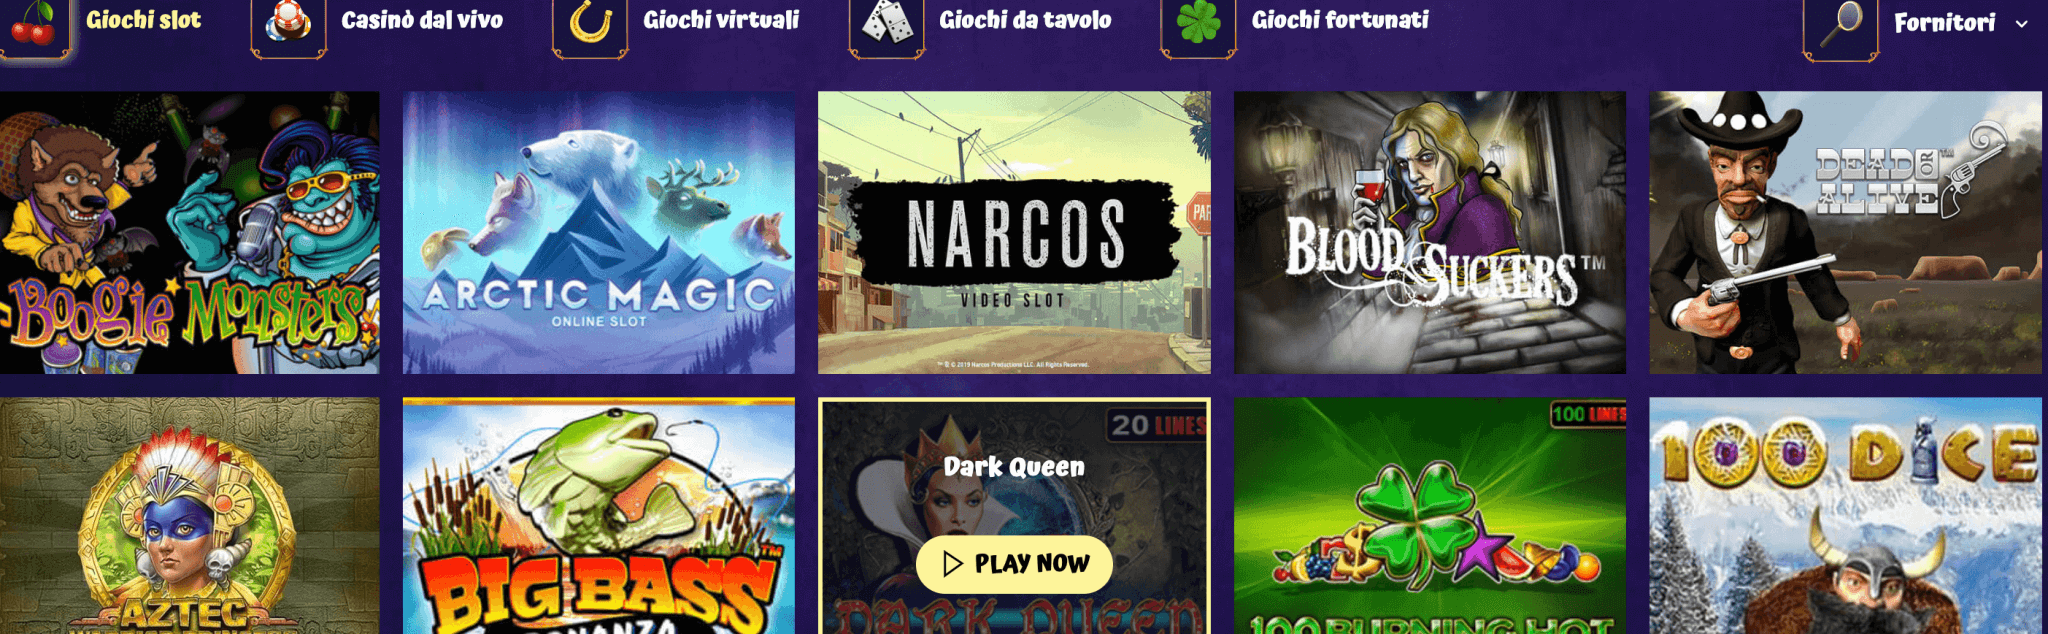Click the chevron next to Fornitori

coord(2021,24)
